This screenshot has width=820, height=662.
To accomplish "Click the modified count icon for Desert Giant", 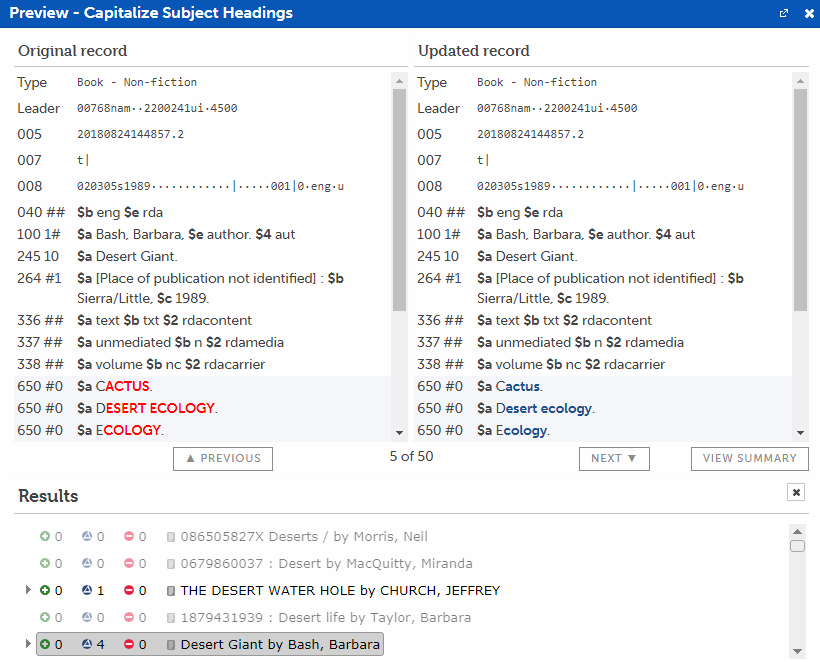I will pos(87,645).
